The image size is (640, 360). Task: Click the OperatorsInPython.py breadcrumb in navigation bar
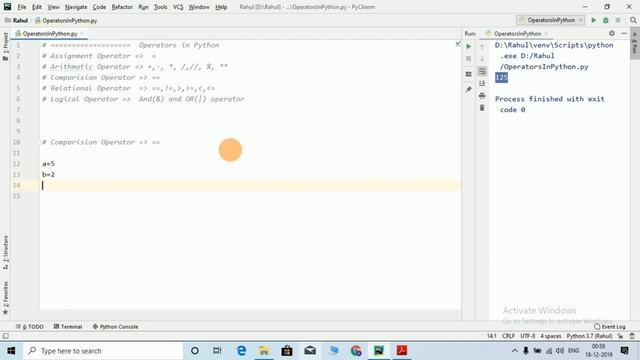point(66,20)
